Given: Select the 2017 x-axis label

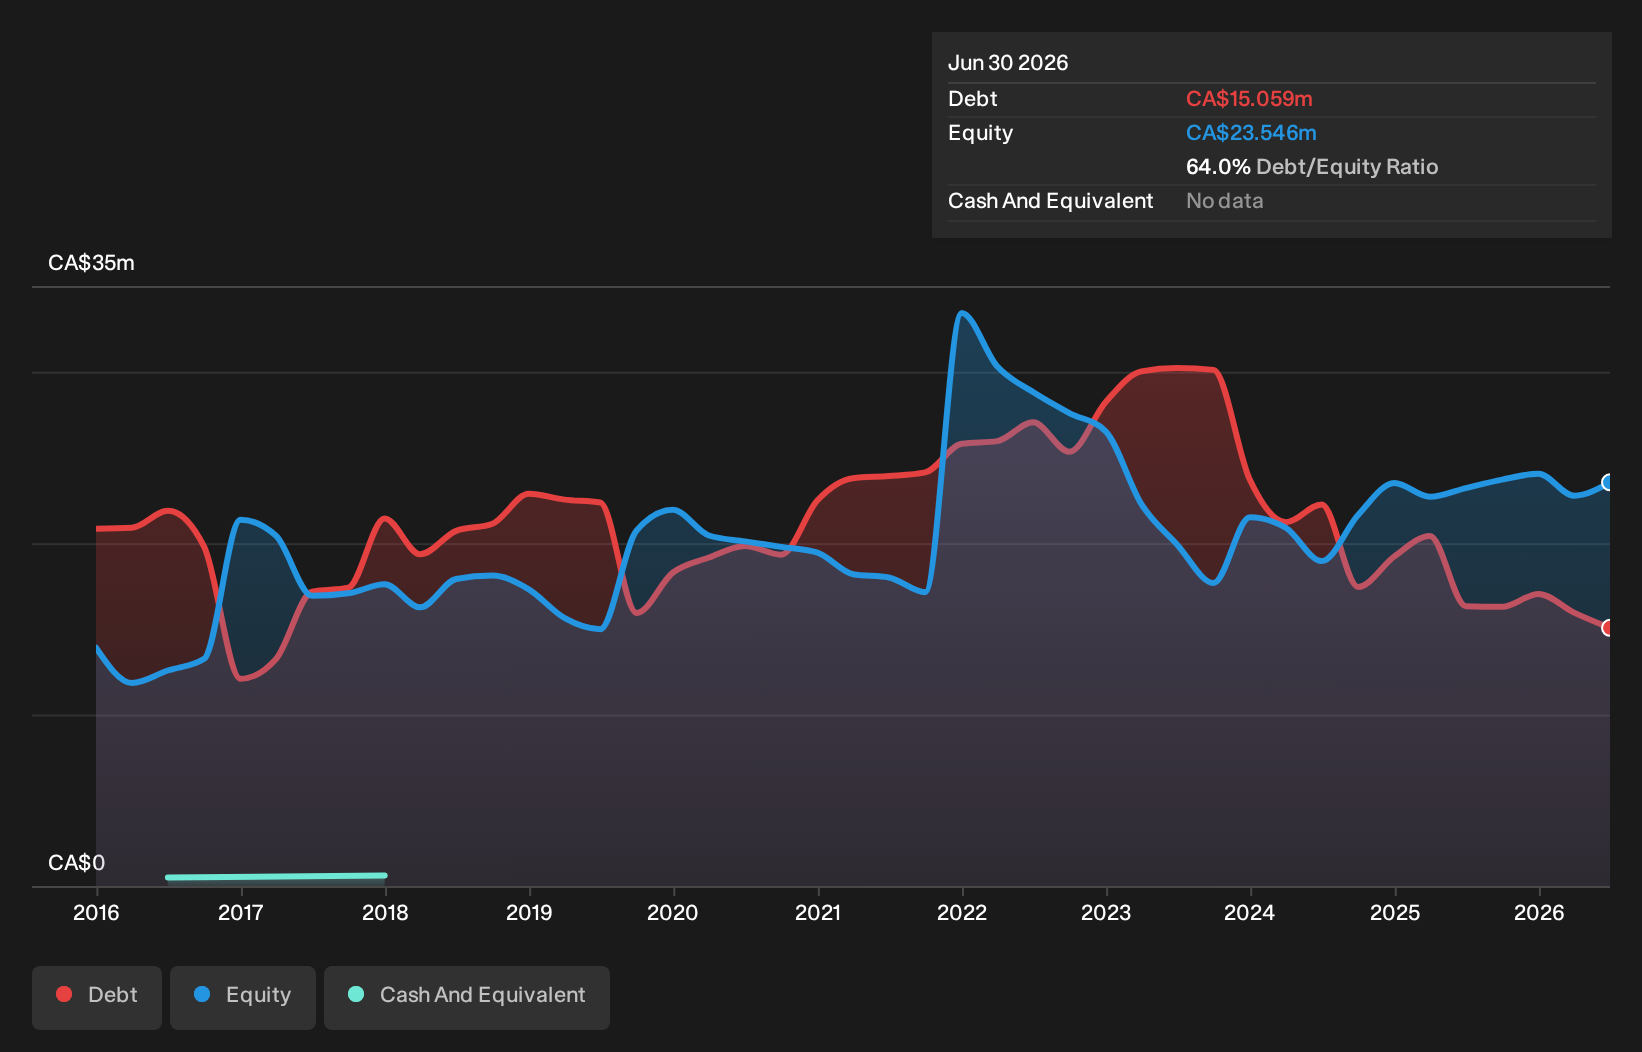Looking at the screenshot, I should (x=241, y=912).
